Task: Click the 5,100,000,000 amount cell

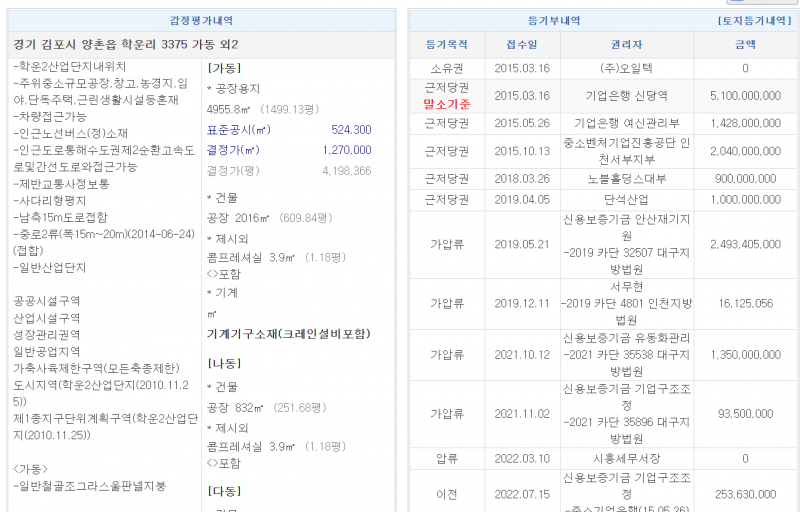Action: tap(745, 96)
